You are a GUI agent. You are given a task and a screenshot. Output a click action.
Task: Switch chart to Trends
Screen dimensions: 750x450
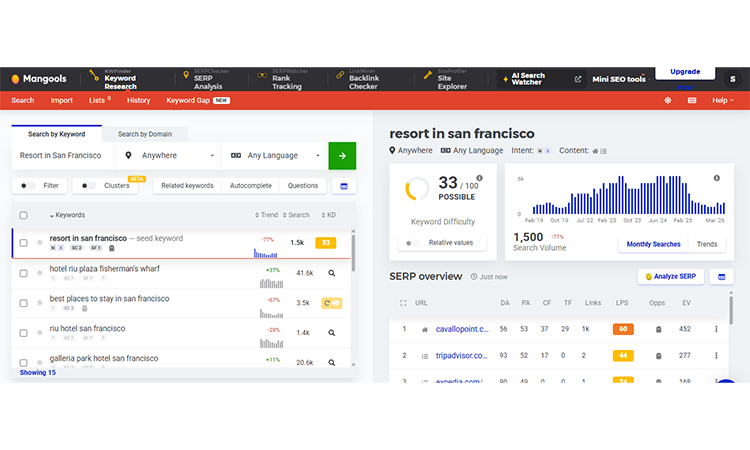click(x=707, y=244)
